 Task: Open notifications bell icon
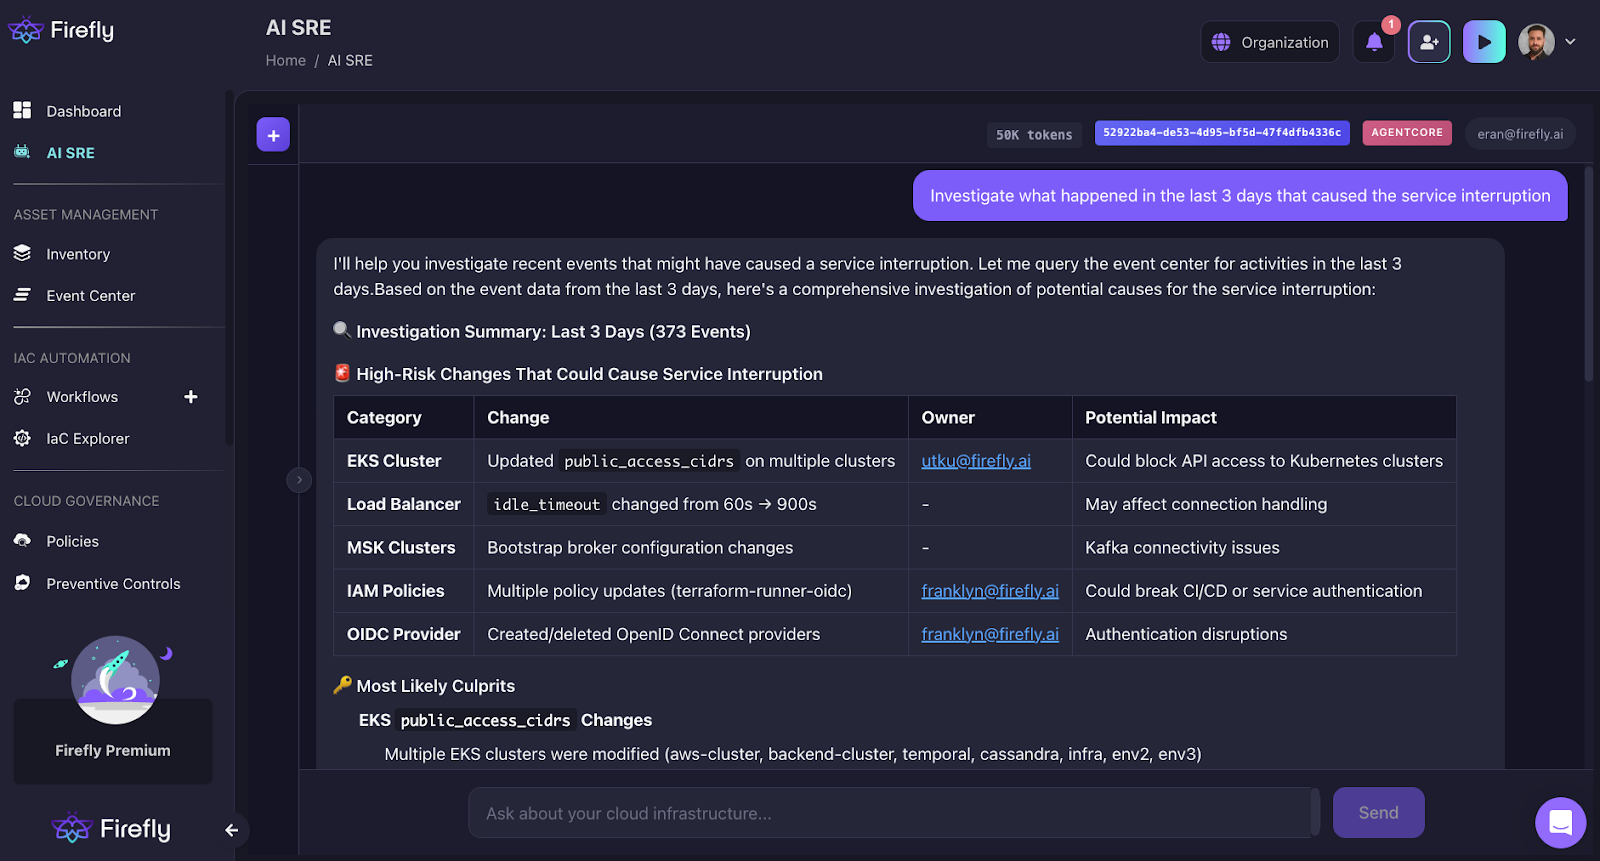click(1374, 42)
